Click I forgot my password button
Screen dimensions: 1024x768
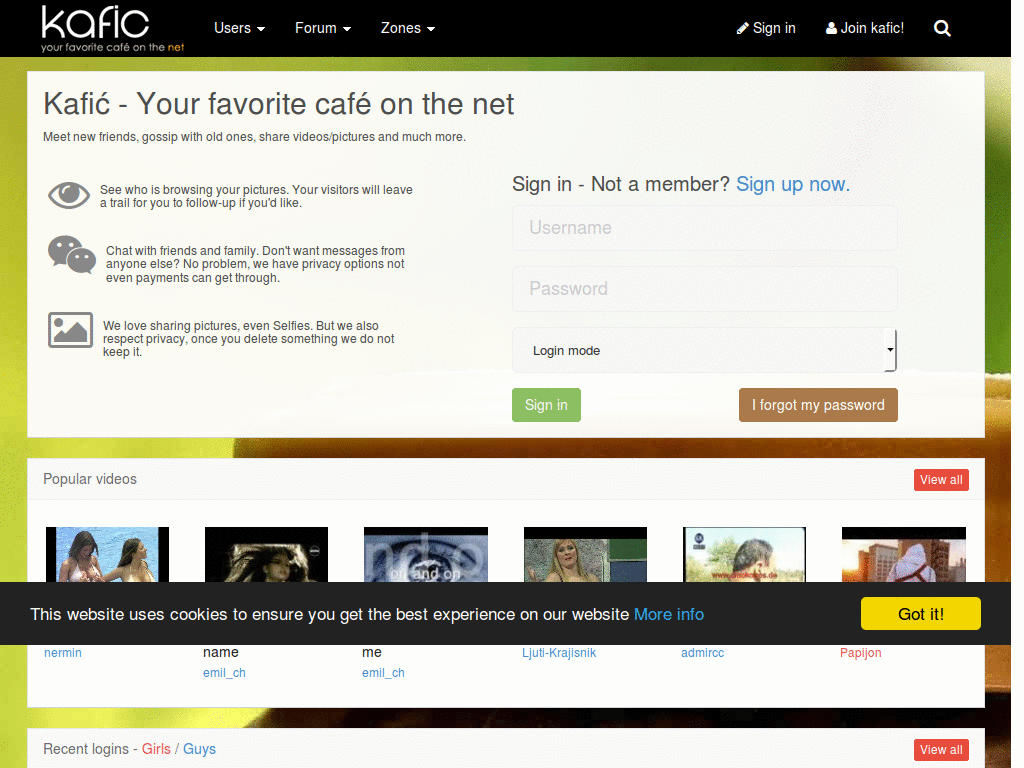point(818,405)
